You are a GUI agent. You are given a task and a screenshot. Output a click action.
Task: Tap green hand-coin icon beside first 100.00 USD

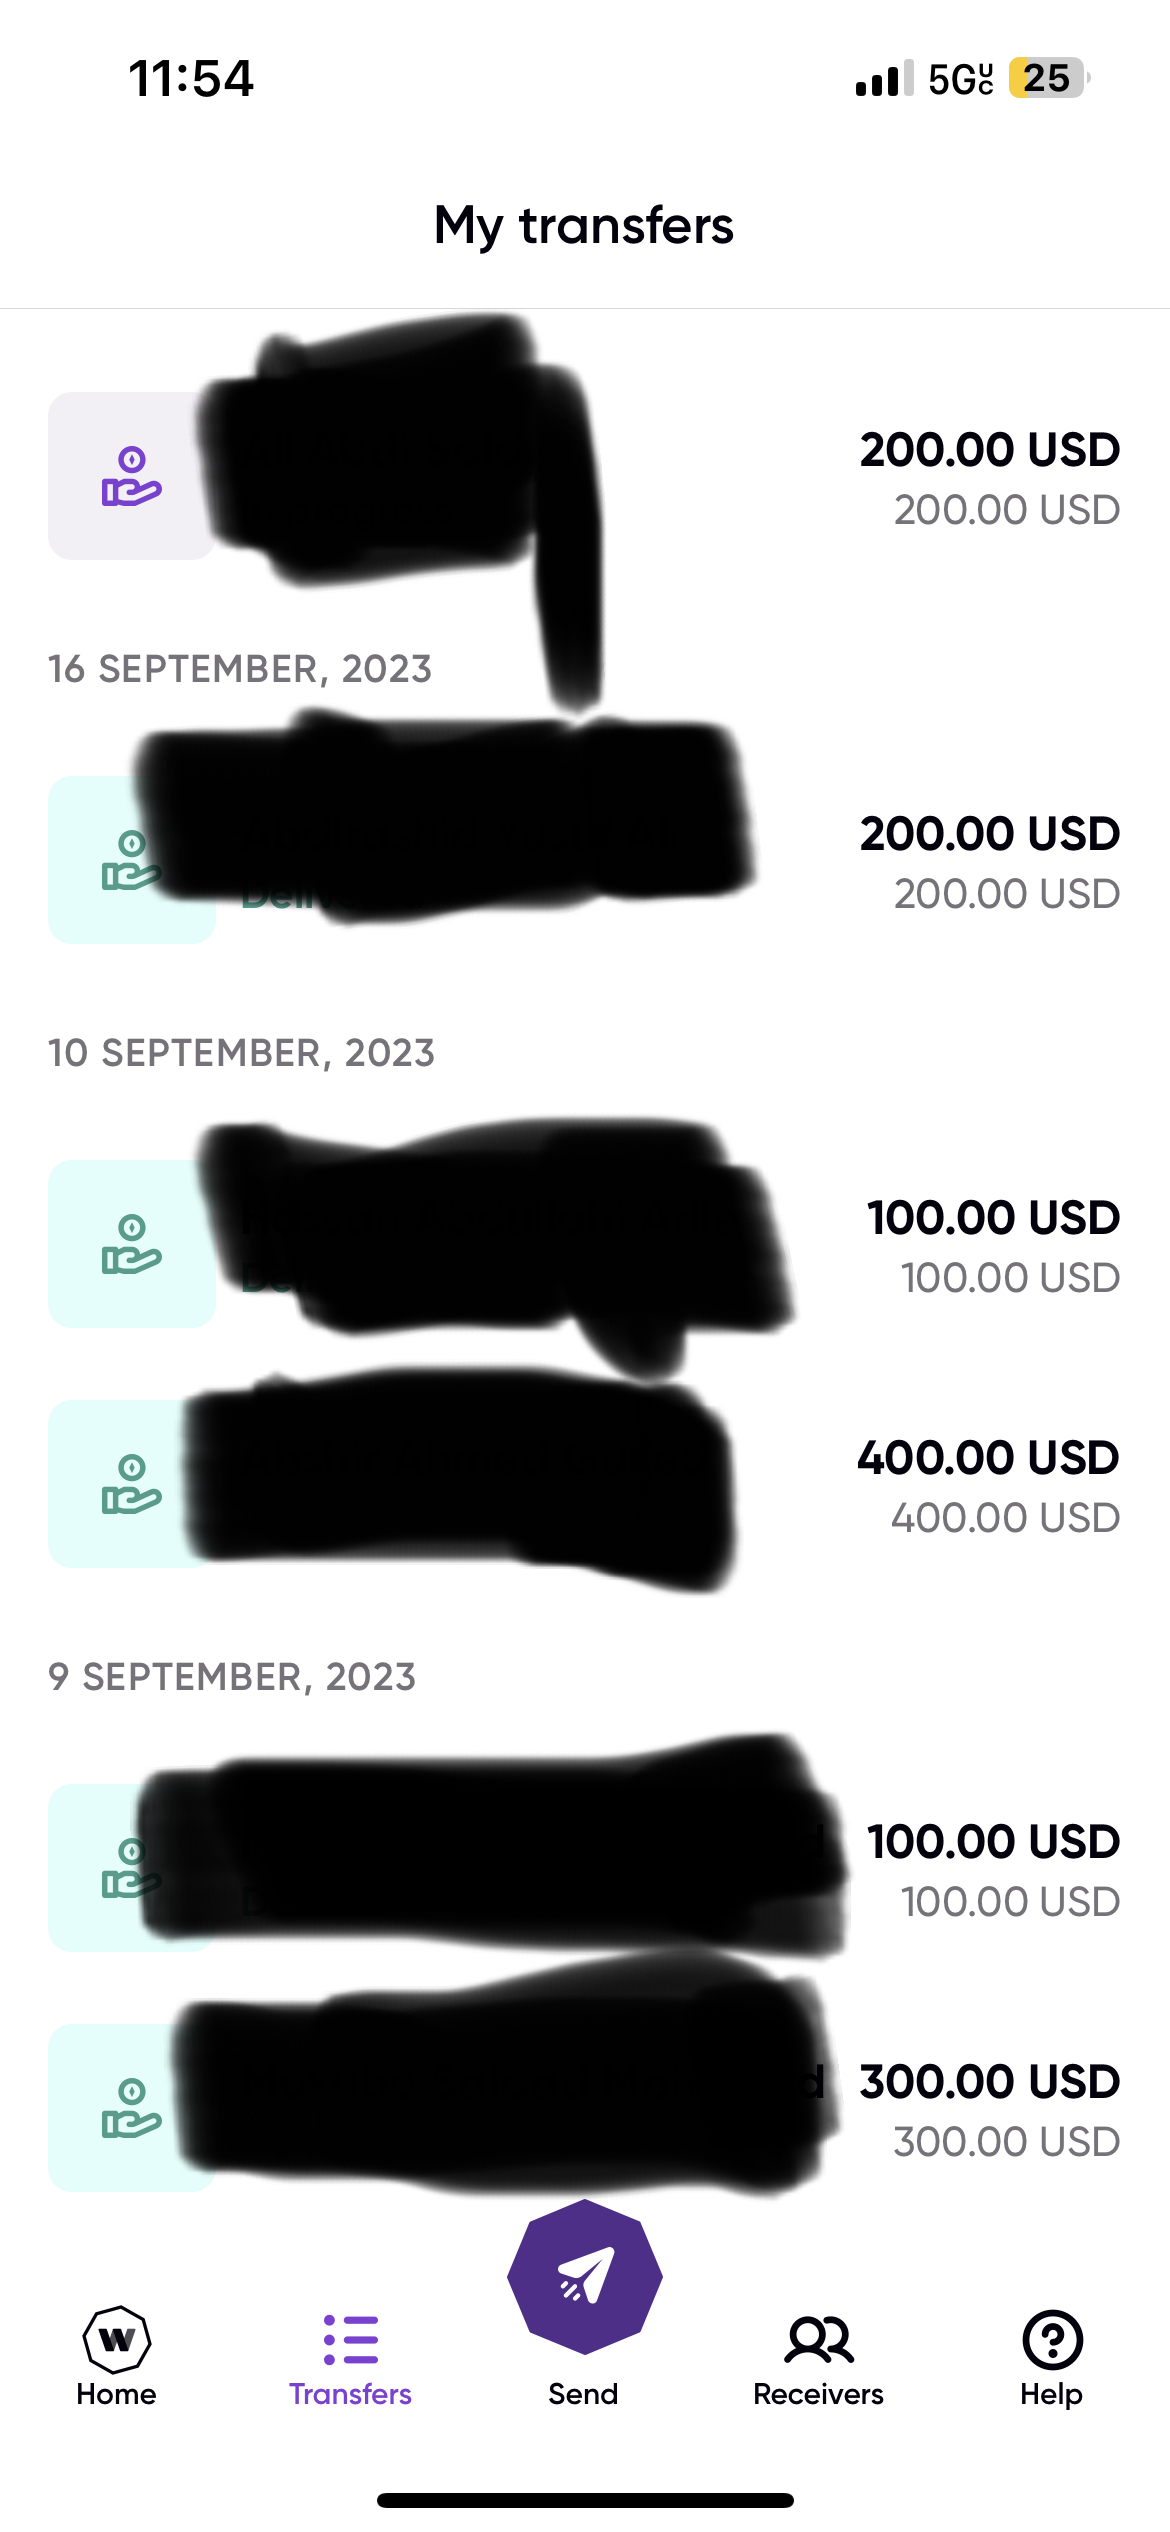[131, 1244]
